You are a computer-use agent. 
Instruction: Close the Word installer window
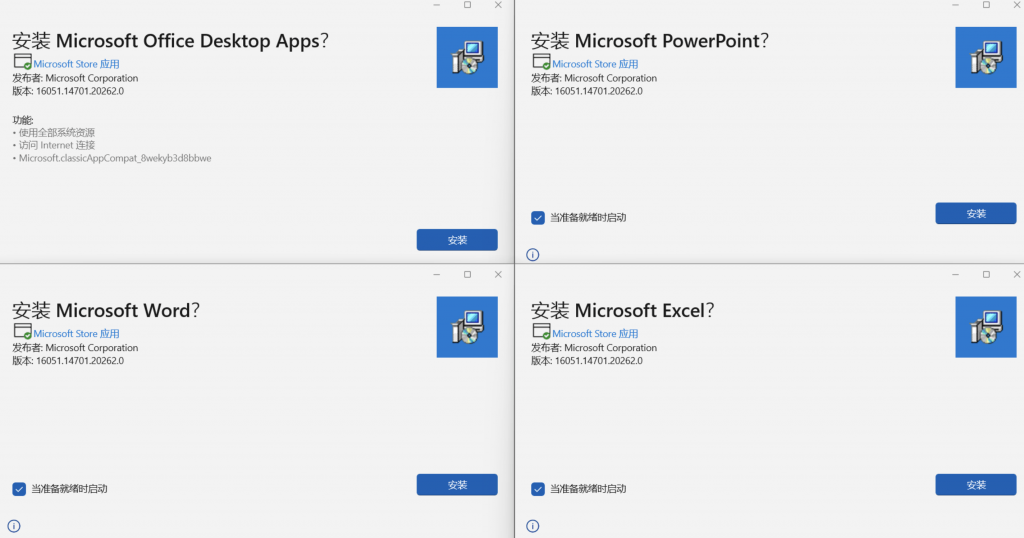point(498,275)
